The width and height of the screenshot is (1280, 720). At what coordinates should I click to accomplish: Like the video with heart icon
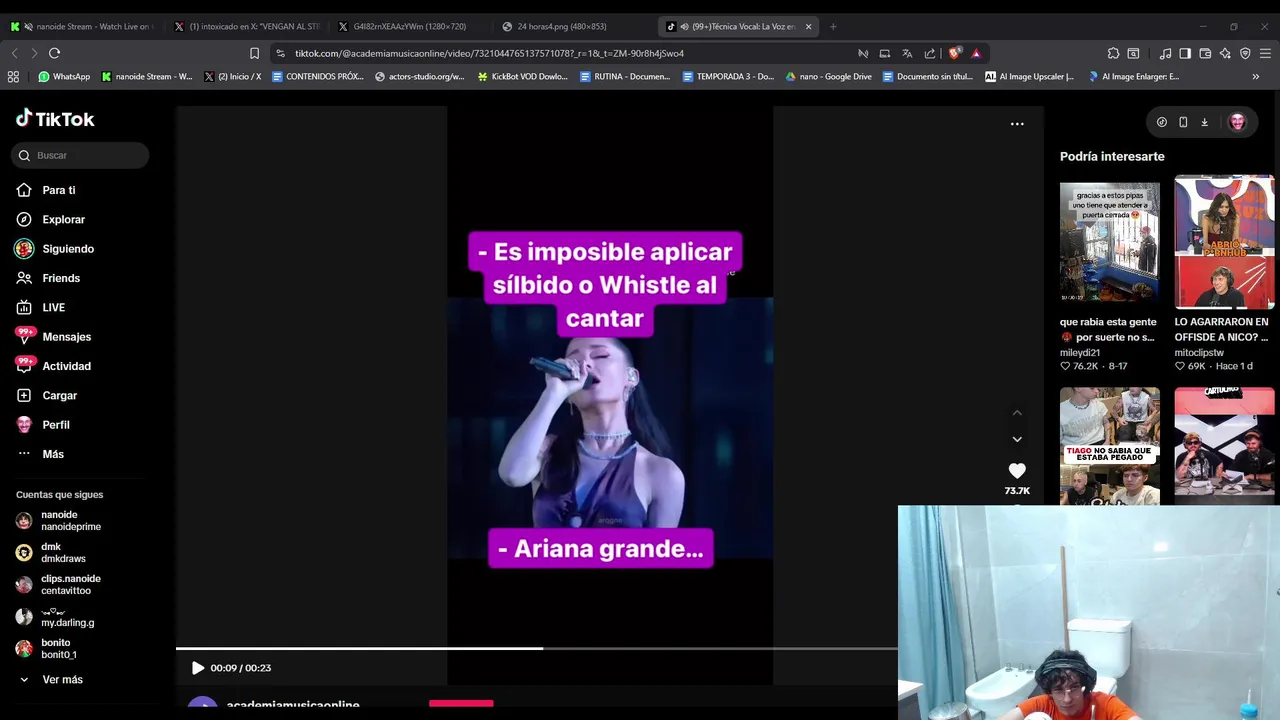pyautogui.click(x=1017, y=471)
